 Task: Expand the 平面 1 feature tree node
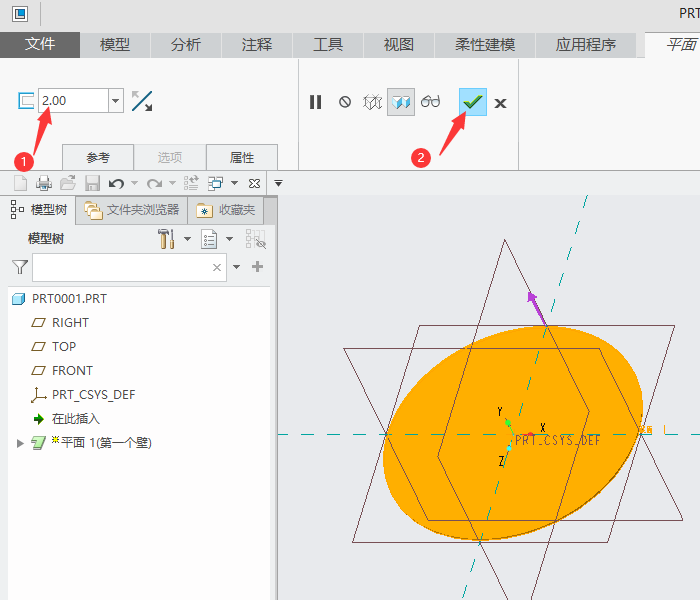pos(20,443)
